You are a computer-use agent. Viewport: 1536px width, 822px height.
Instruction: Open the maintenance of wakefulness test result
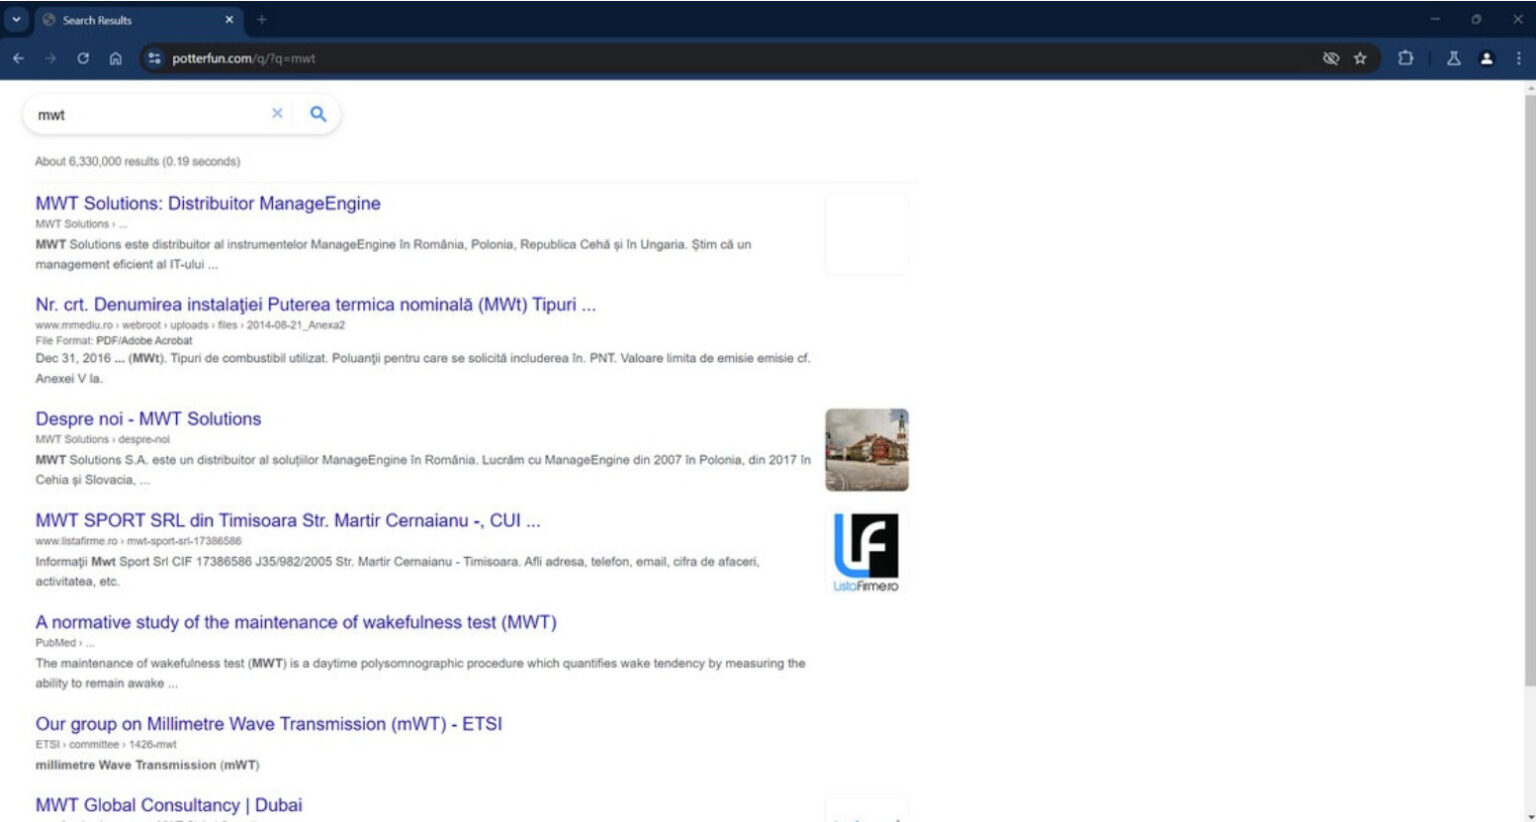point(296,621)
